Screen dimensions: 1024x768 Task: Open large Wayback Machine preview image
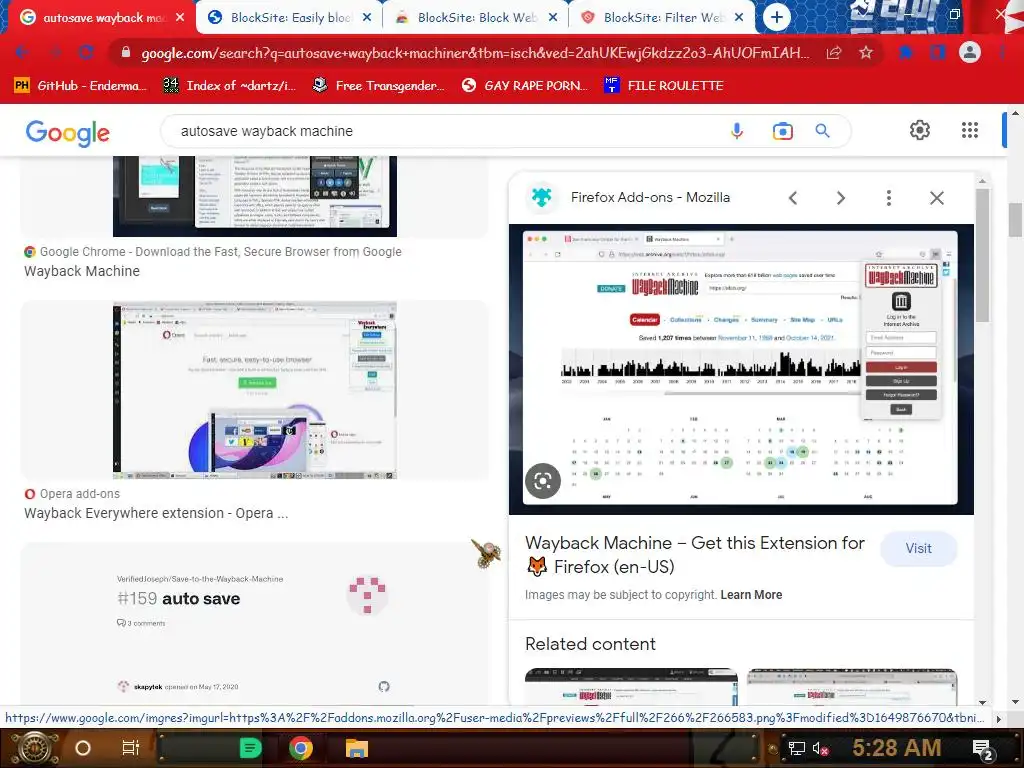(x=741, y=370)
